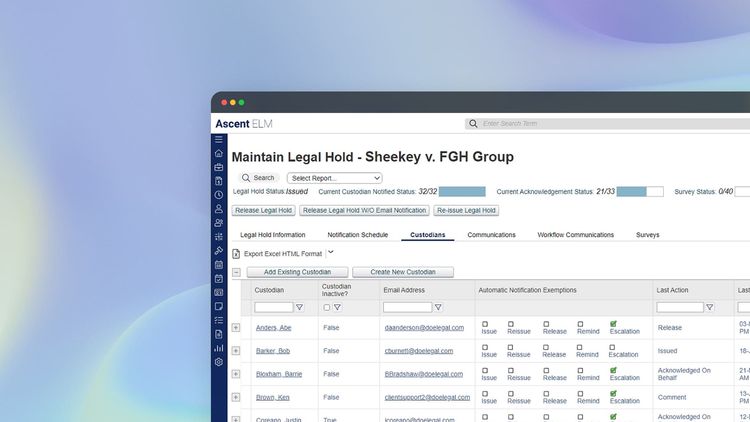Open export format chevron dropdown
Image resolution: width=750 pixels, height=422 pixels.
tap(331, 252)
